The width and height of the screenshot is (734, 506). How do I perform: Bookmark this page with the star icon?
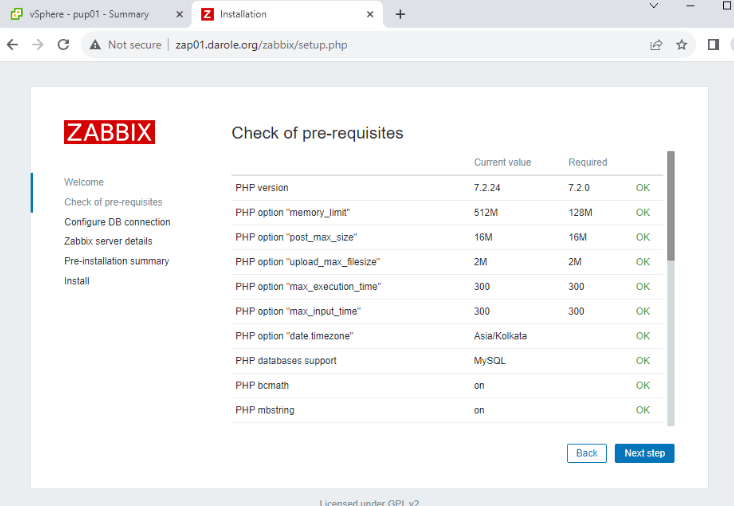[x=682, y=45]
